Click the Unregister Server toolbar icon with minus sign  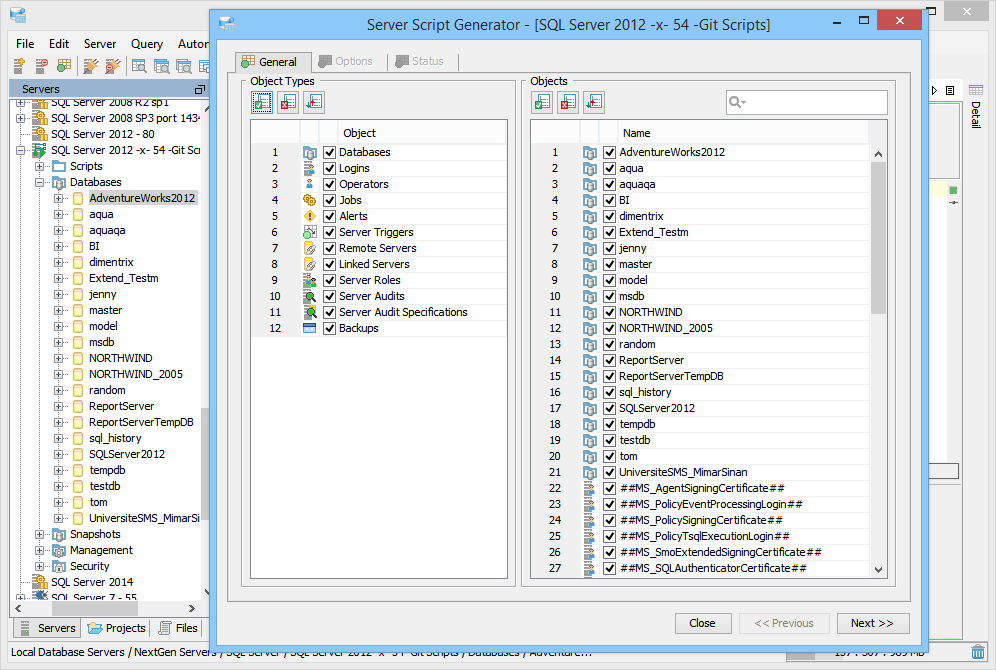pos(41,65)
